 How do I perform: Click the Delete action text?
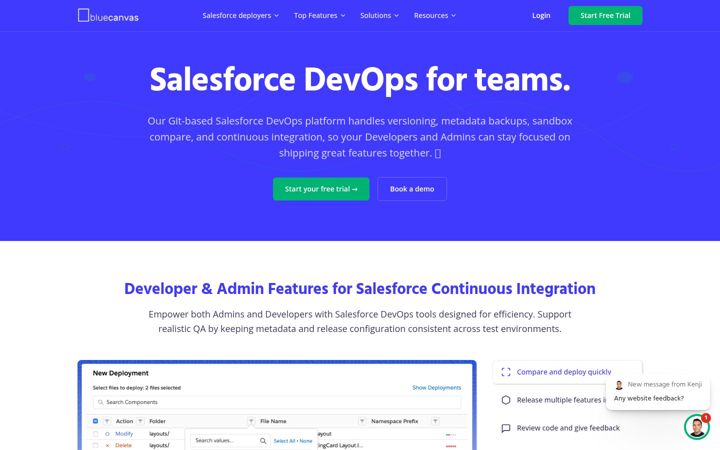click(x=123, y=445)
